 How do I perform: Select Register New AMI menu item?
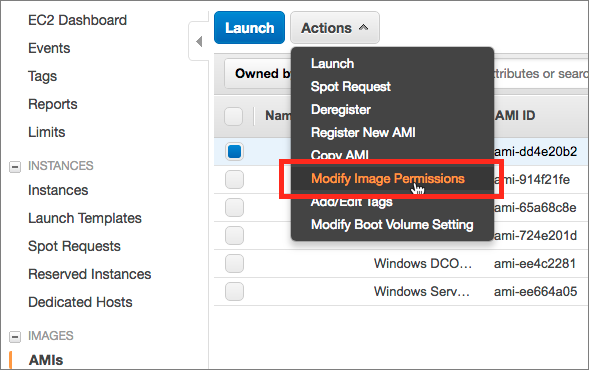point(363,133)
